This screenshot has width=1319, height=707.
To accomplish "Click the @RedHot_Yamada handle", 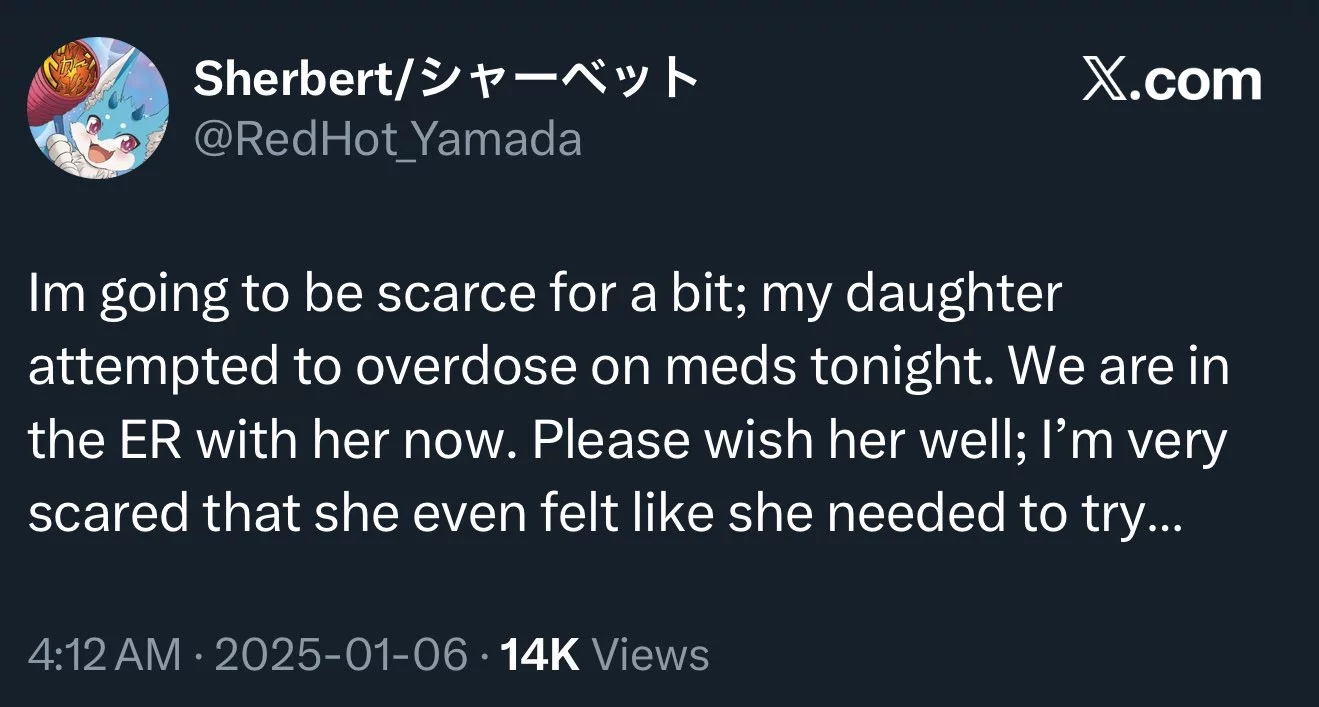I will (387, 139).
